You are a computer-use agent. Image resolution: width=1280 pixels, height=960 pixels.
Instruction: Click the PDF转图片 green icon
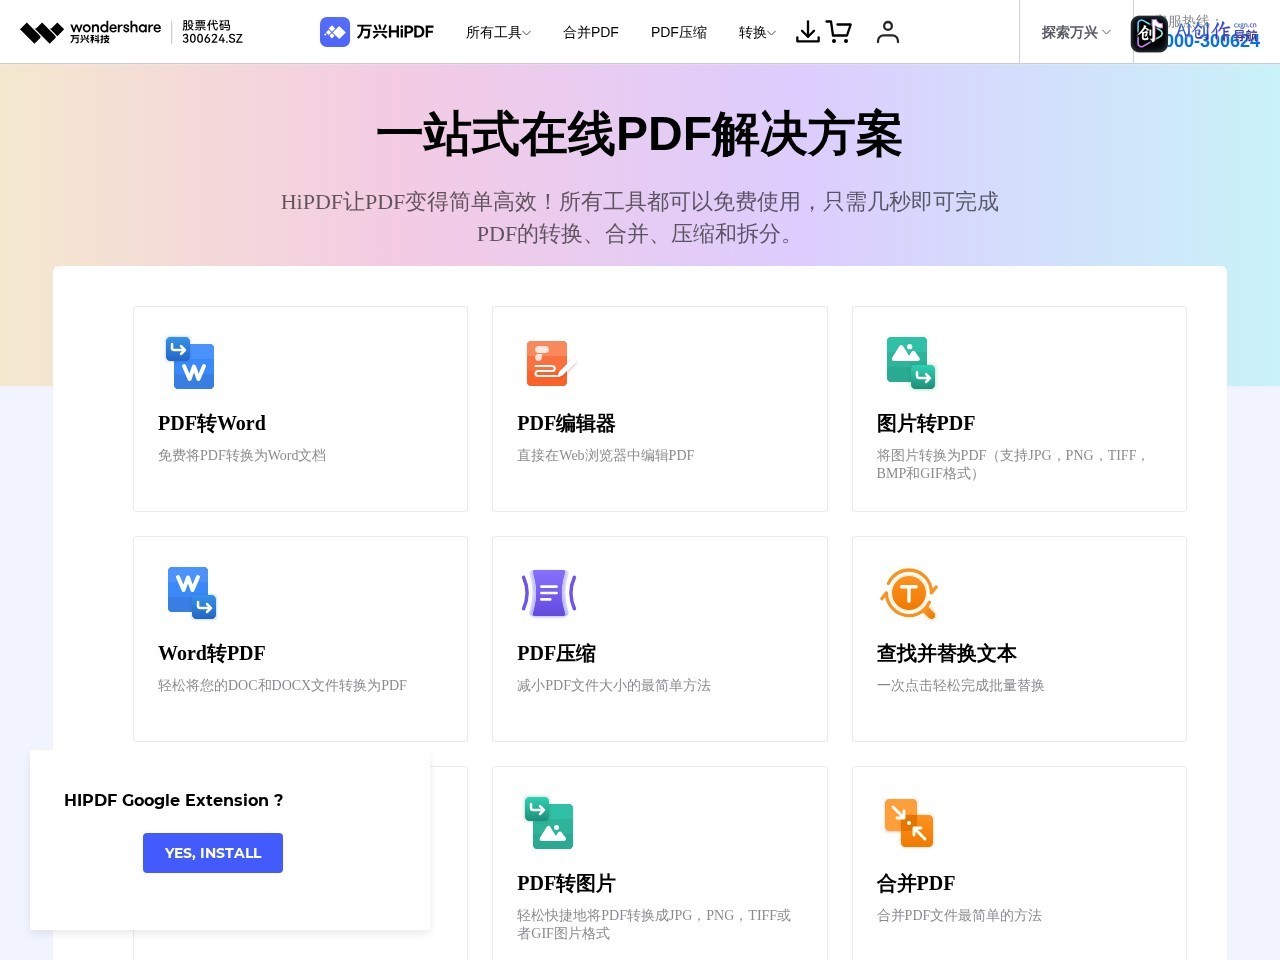[x=549, y=823]
